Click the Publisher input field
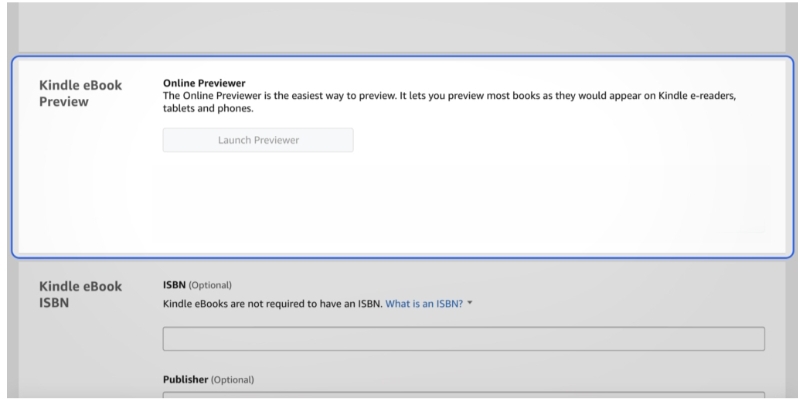 coord(463,396)
